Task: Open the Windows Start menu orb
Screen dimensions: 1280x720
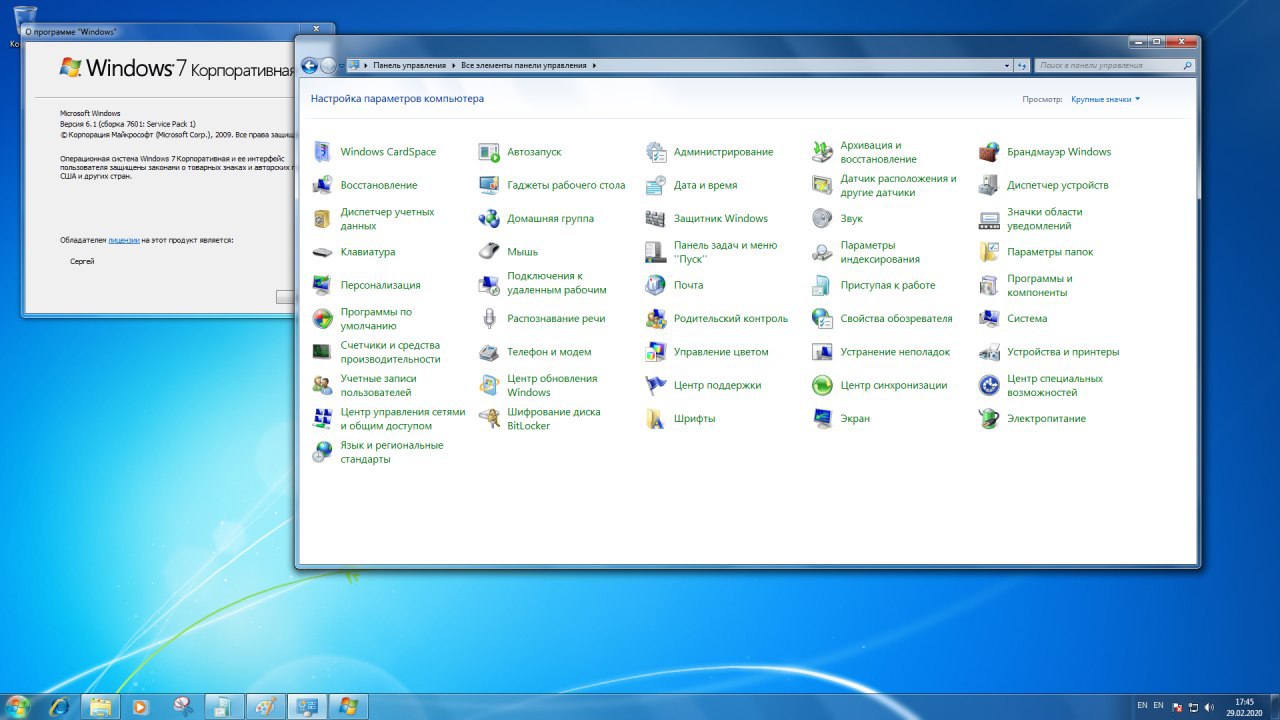Action: (18, 706)
